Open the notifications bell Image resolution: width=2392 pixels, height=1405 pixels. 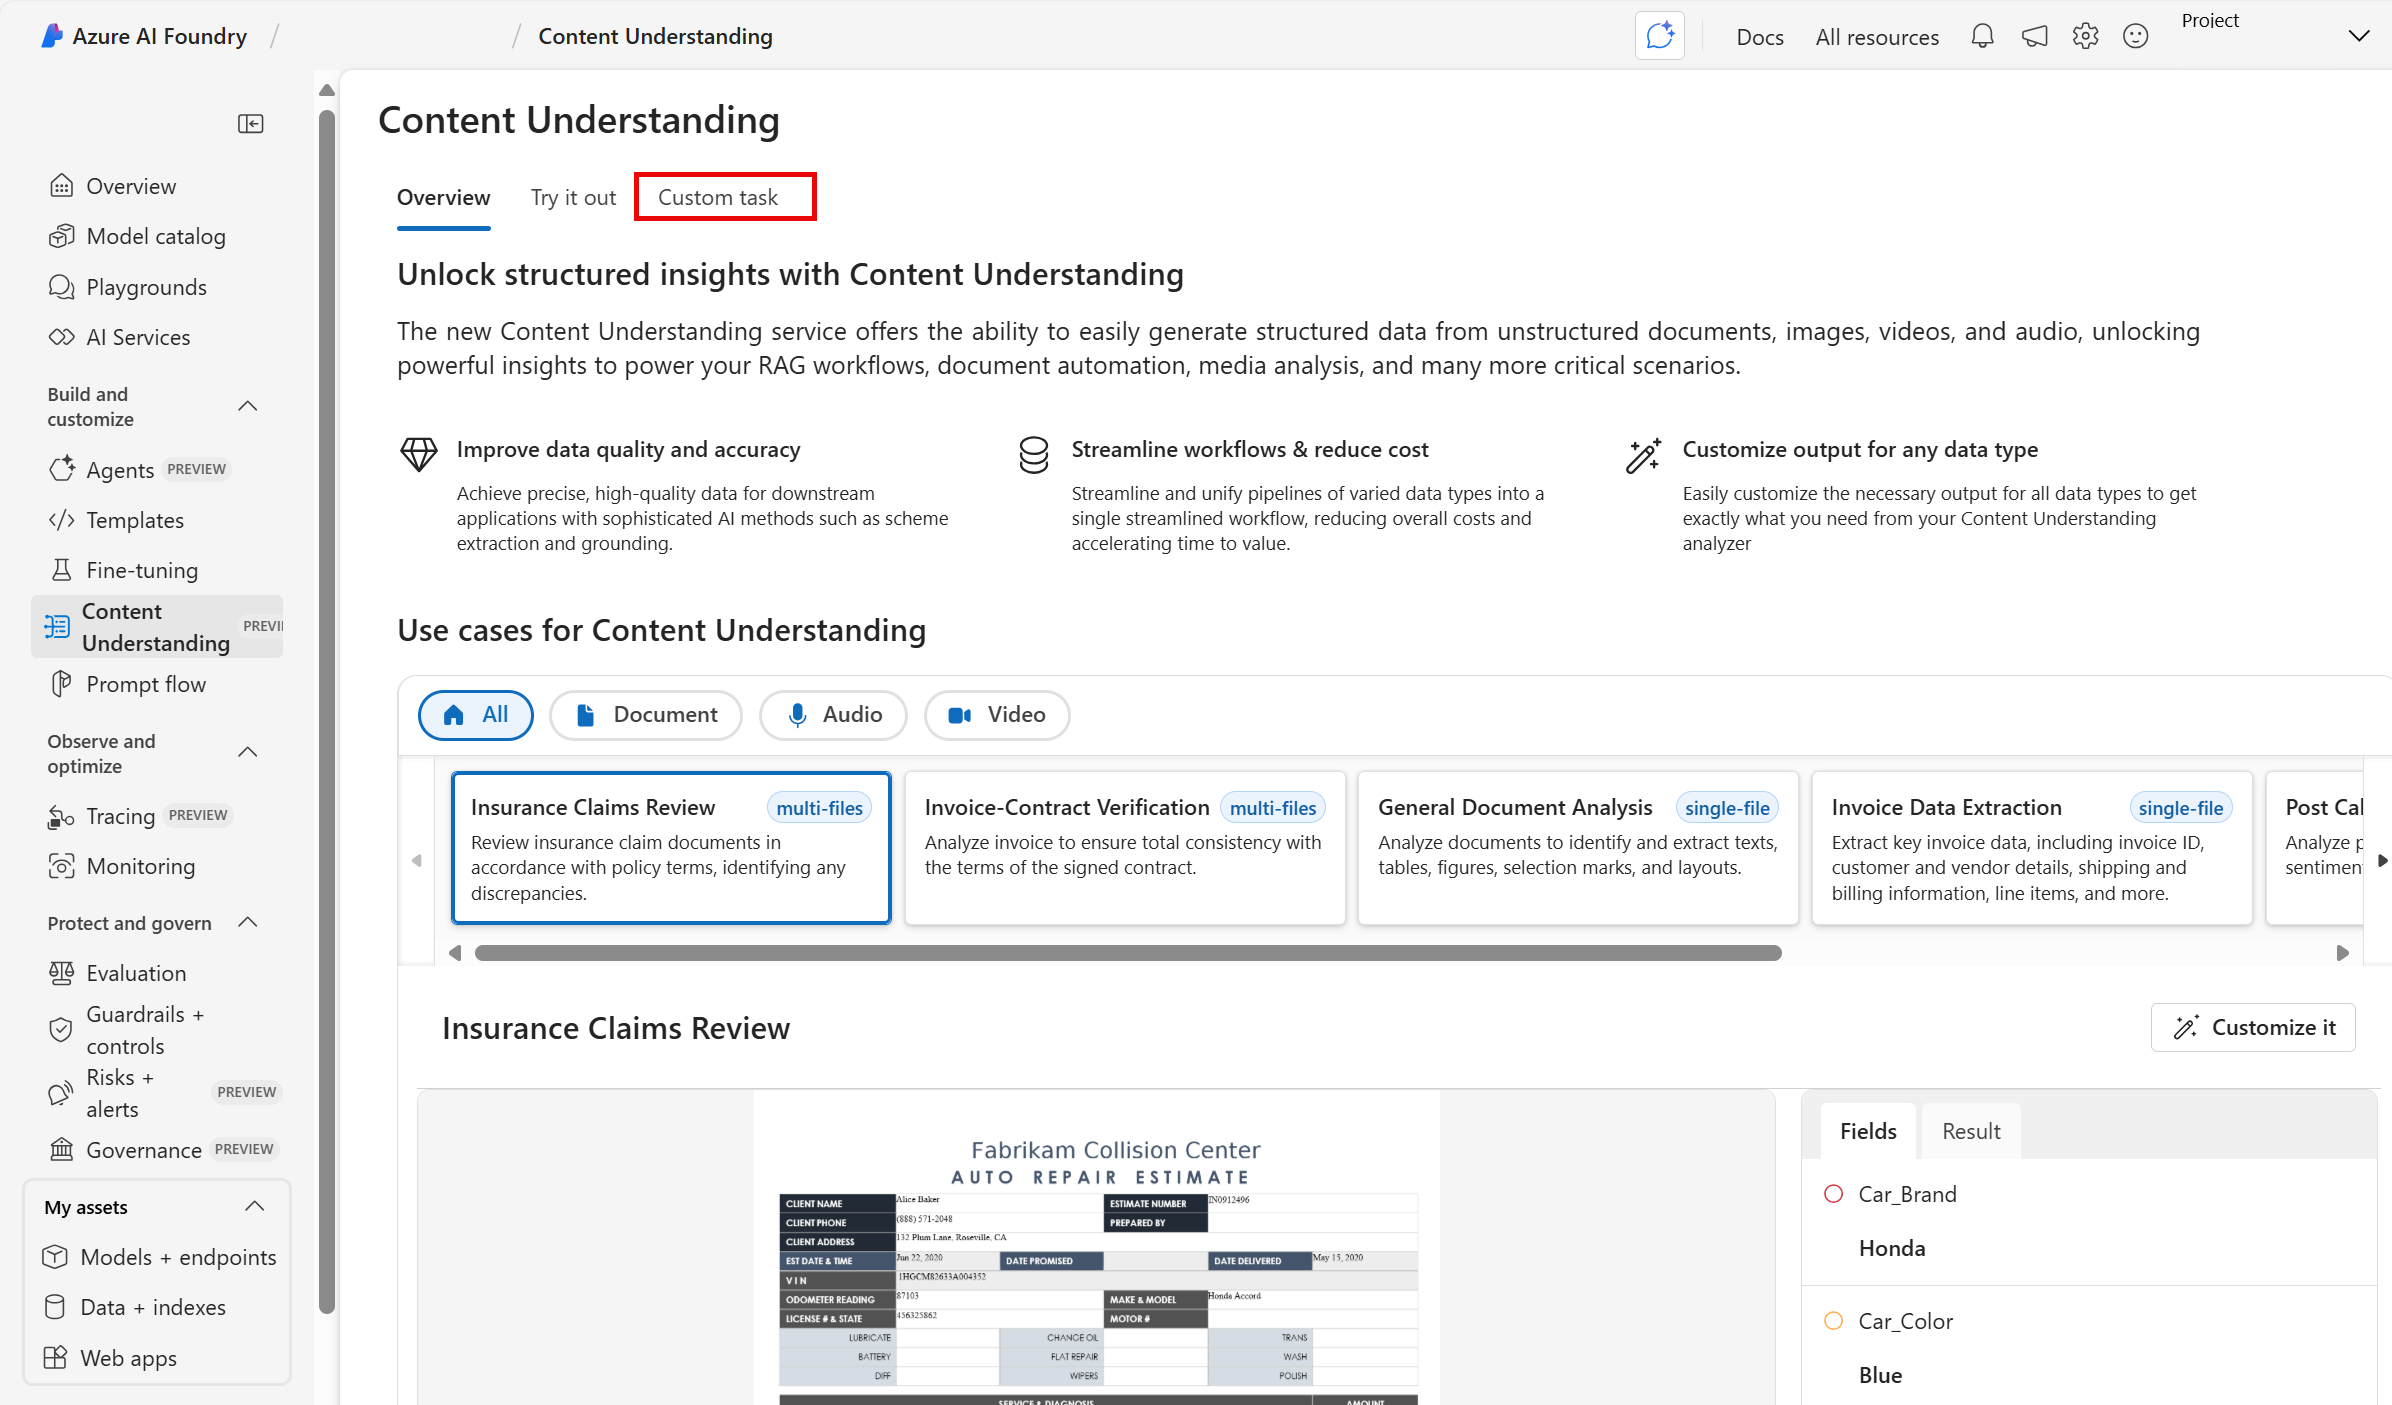click(1982, 36)
